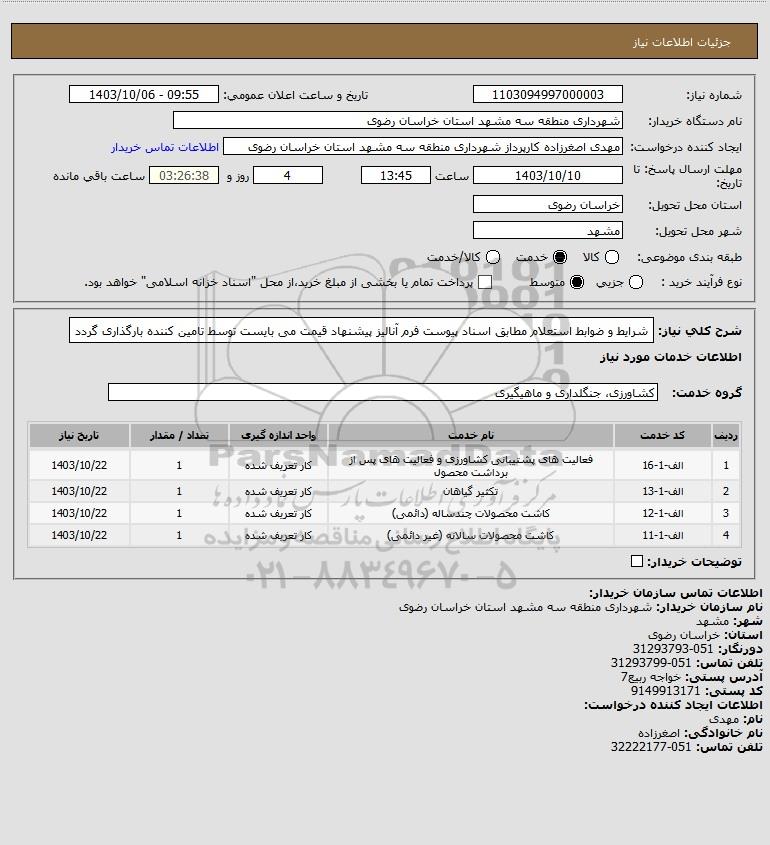Click the buyer organization name field
Image resolution: width=770 pixels, height=845 pixels.
coord(398,120)
